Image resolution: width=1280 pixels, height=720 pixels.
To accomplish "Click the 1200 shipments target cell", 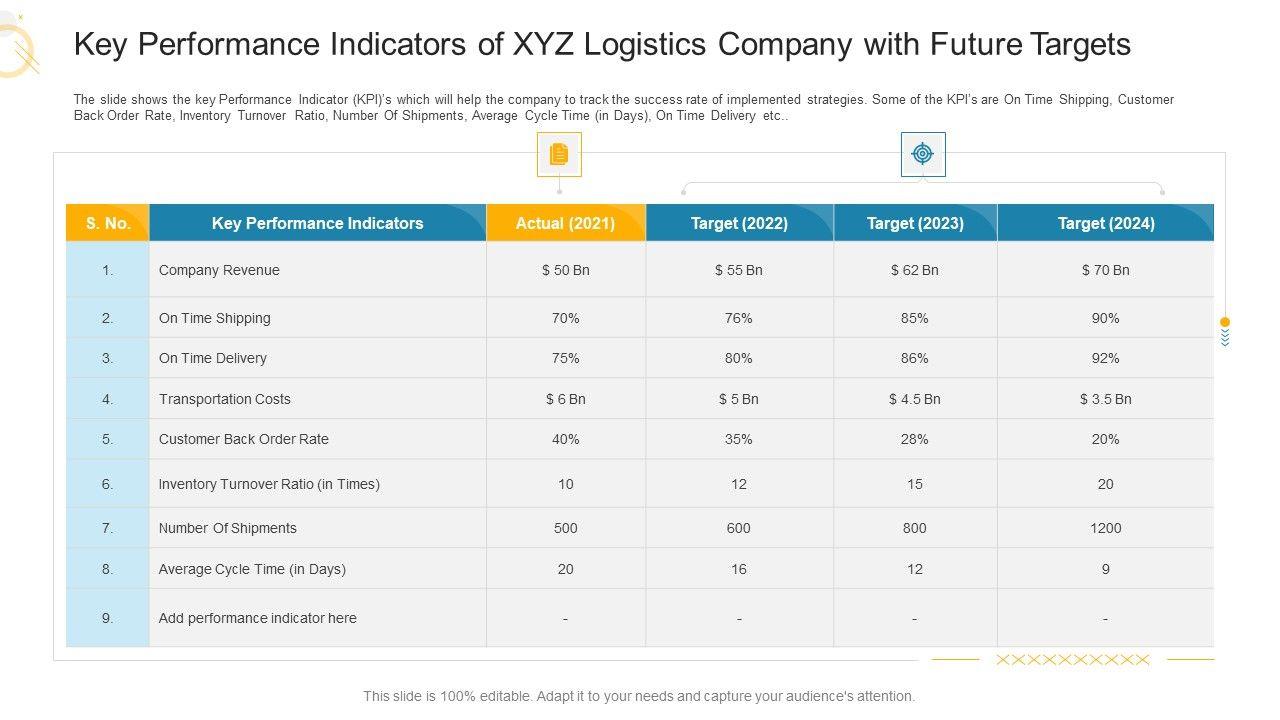I will 1105,528.
